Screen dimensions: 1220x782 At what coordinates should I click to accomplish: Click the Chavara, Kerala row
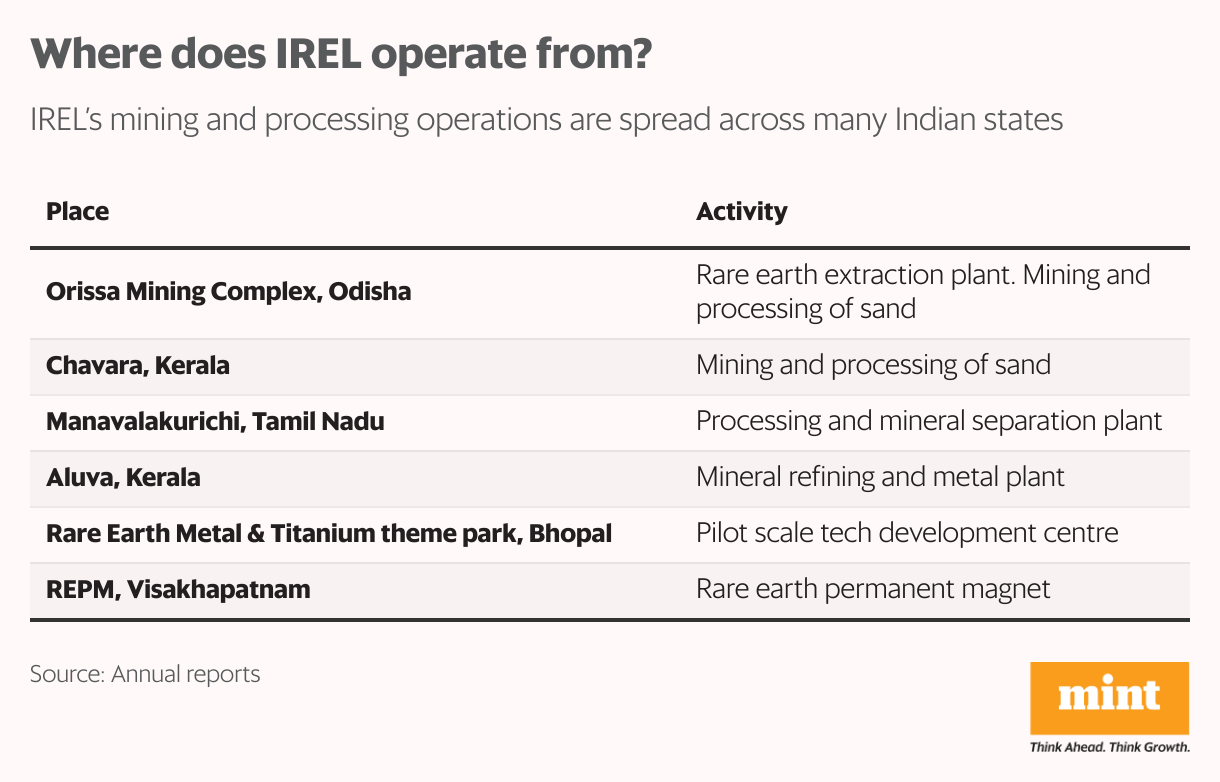(610, 366)
